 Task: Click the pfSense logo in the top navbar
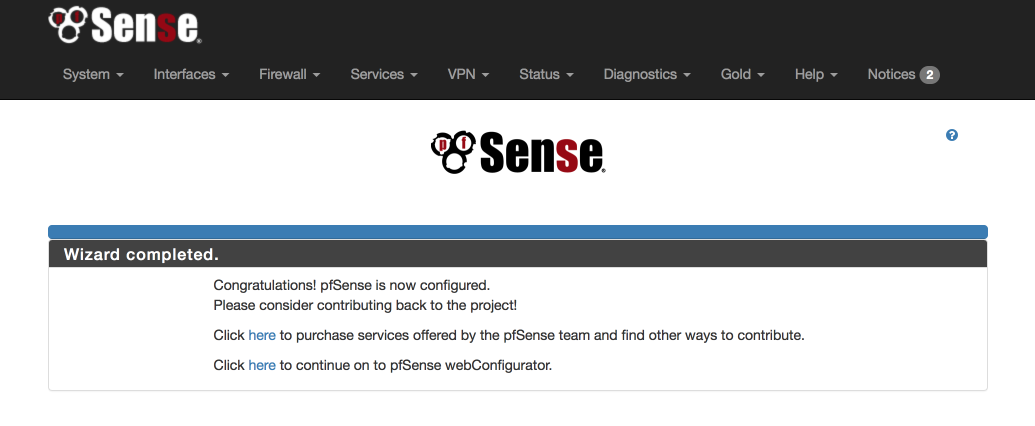point(125,26)
